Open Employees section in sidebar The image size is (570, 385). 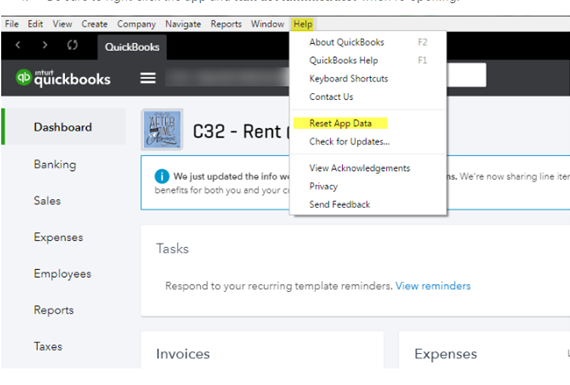(63, 274)
